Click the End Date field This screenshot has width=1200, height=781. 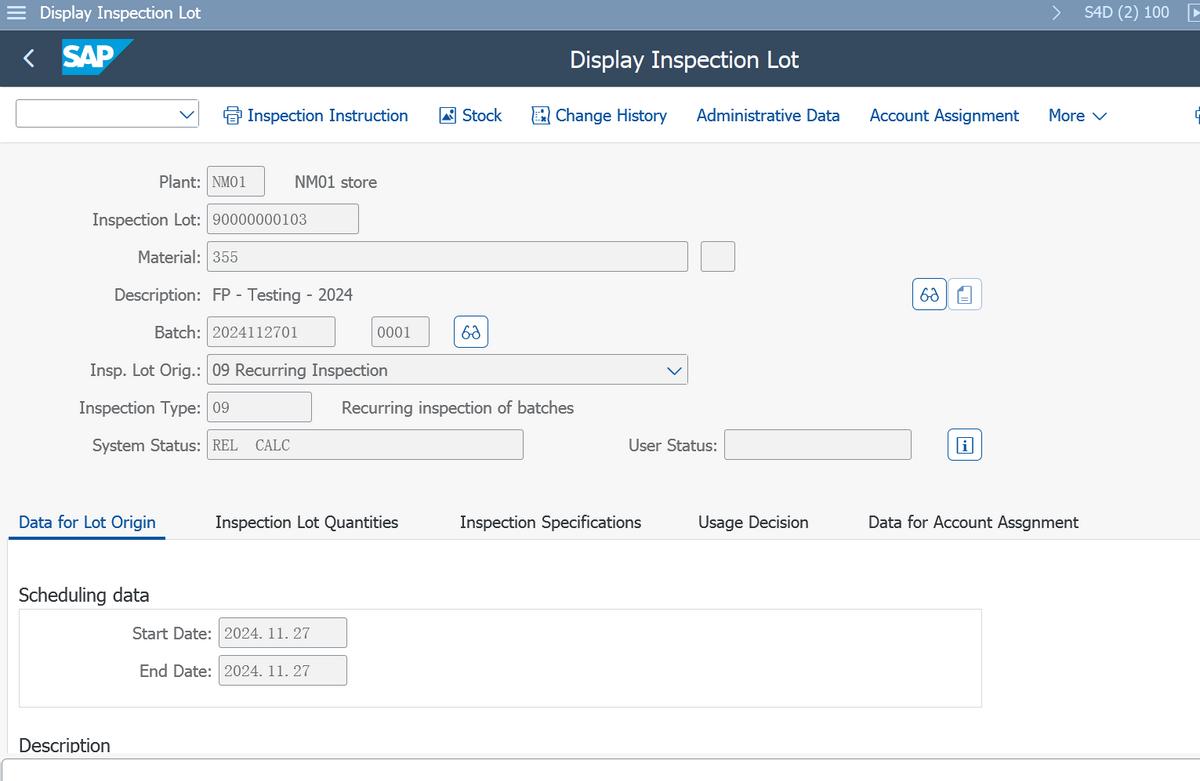pos(282,670)
